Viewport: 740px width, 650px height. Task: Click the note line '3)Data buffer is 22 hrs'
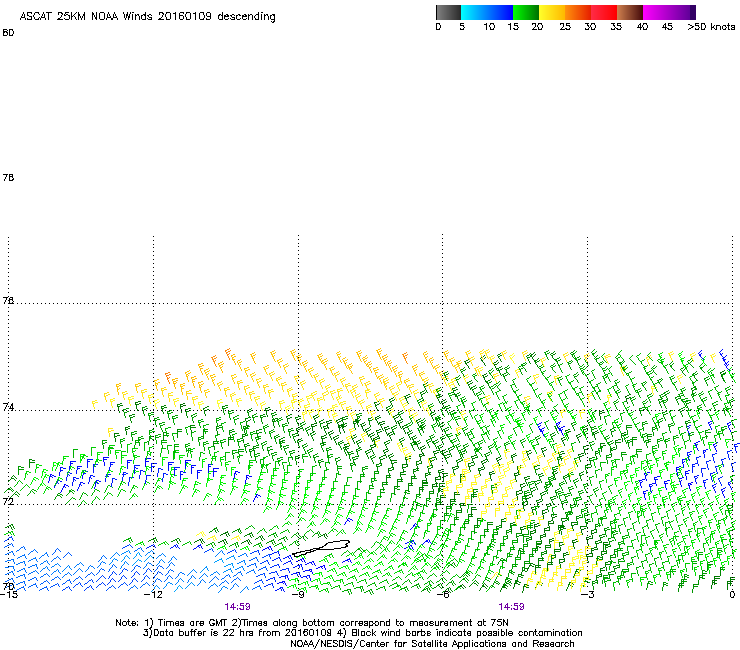[362, 633]
